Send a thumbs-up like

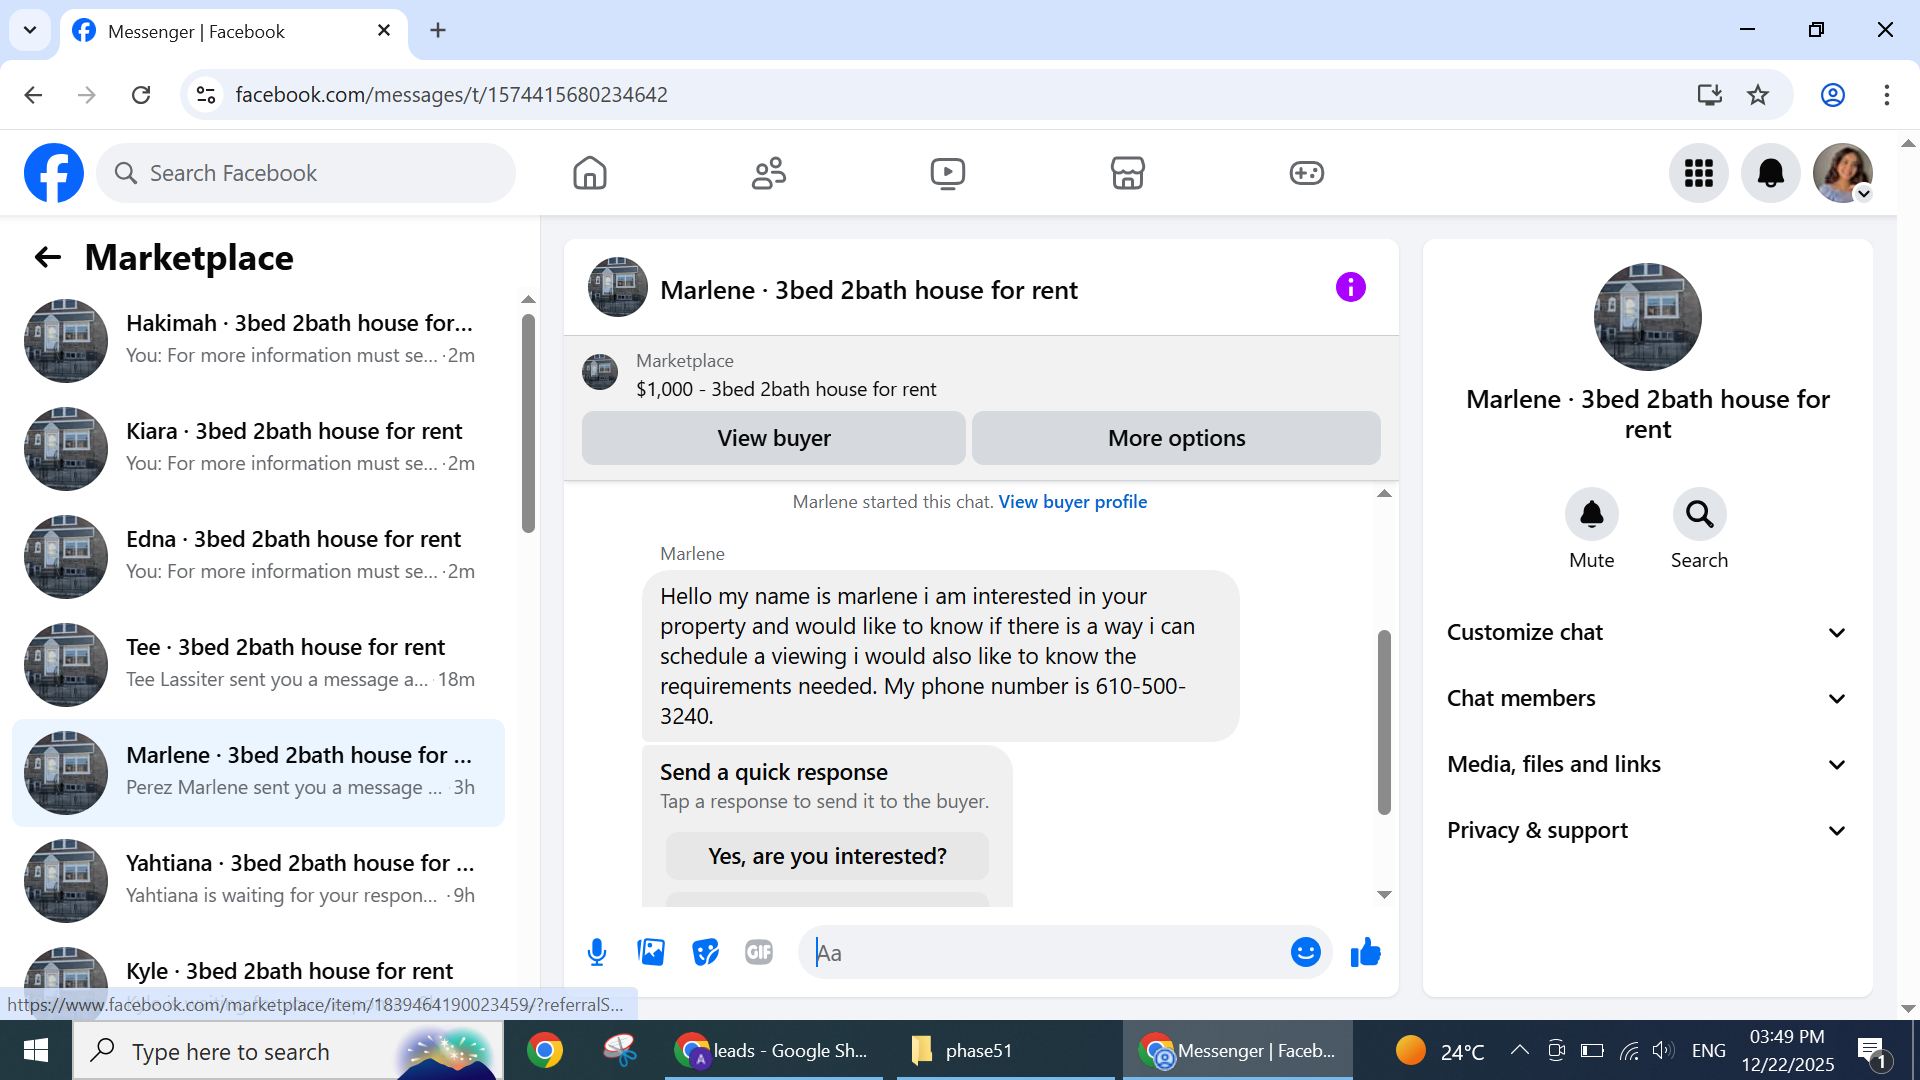(x=1365, y=952)
